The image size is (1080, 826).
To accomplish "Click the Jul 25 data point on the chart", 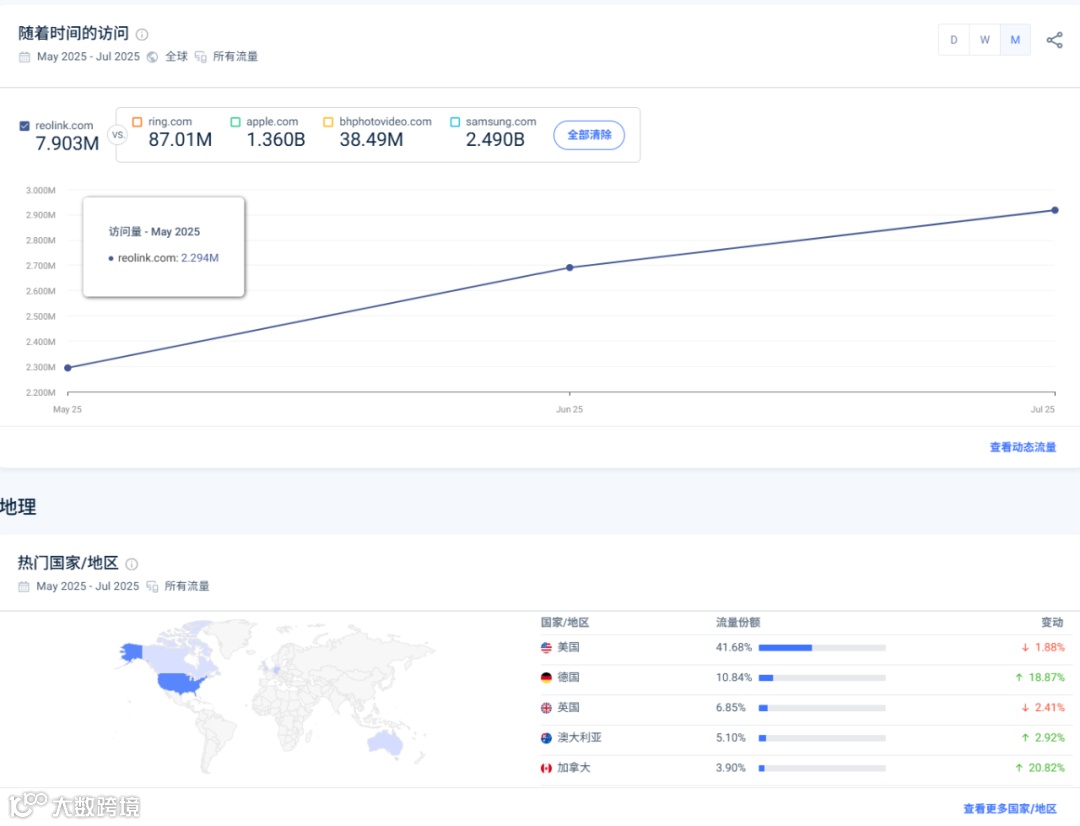I will click(x=1055, y=210).
